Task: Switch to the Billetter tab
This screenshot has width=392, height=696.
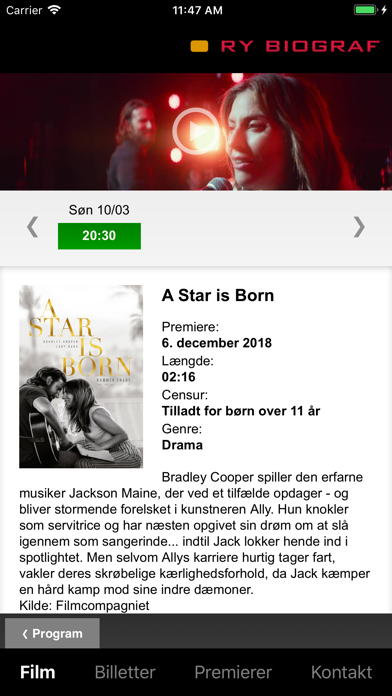Action: (x=125, y=672)
